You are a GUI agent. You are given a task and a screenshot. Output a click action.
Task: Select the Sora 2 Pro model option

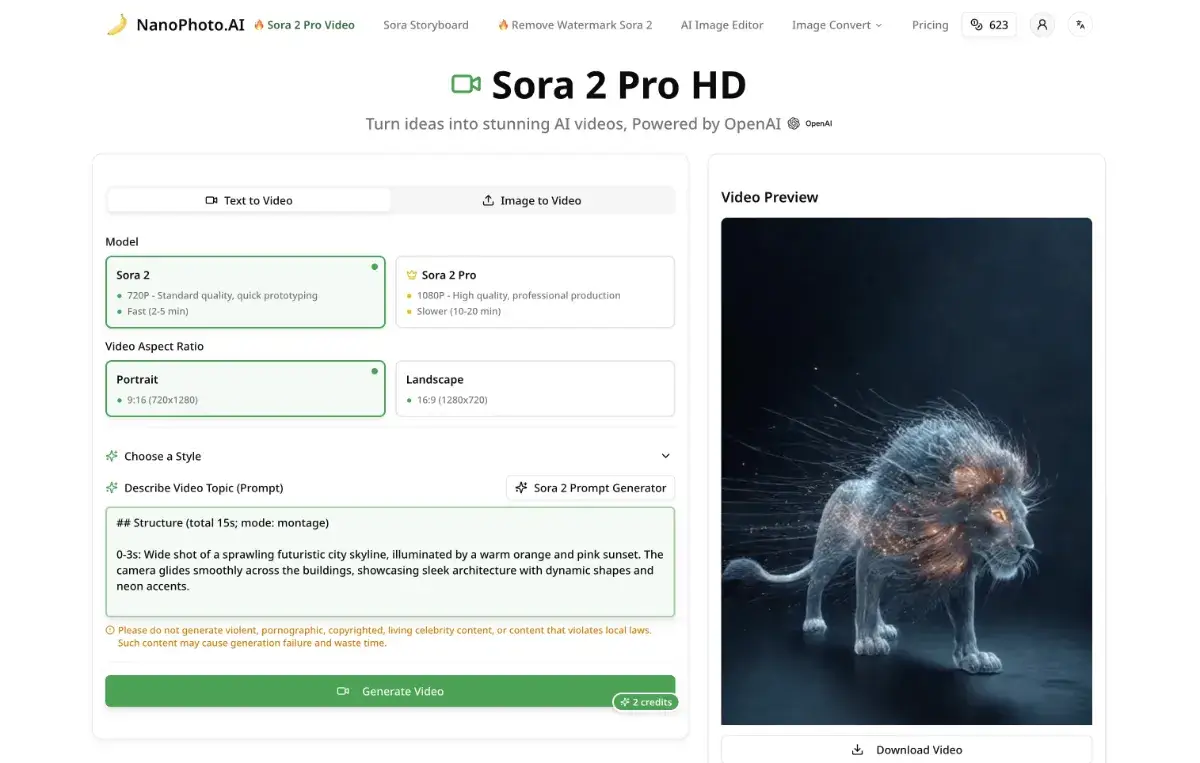[535, 292]
